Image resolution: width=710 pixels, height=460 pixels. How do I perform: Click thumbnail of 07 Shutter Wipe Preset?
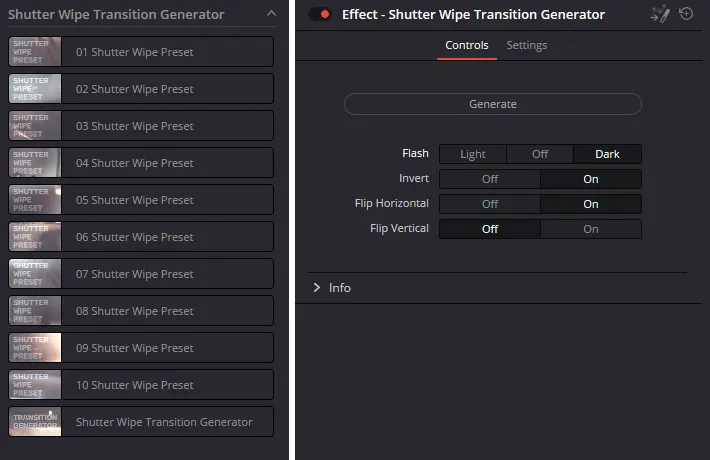tap(35, 273)
